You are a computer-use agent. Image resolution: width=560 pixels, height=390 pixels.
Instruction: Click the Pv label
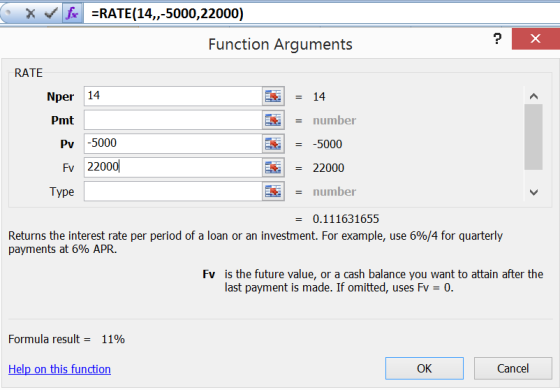pos(67,144)
